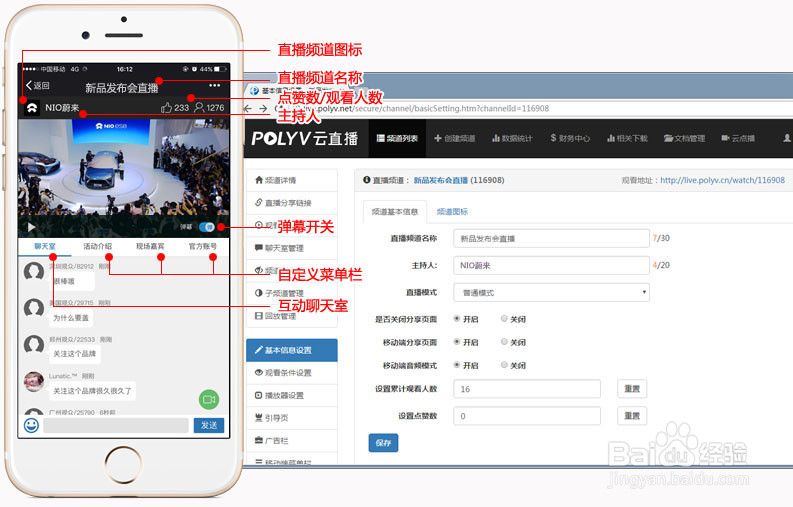Click the 直播频道名称 input field
This screenshot has height=507, width=793.
click(x=551, y=238)
